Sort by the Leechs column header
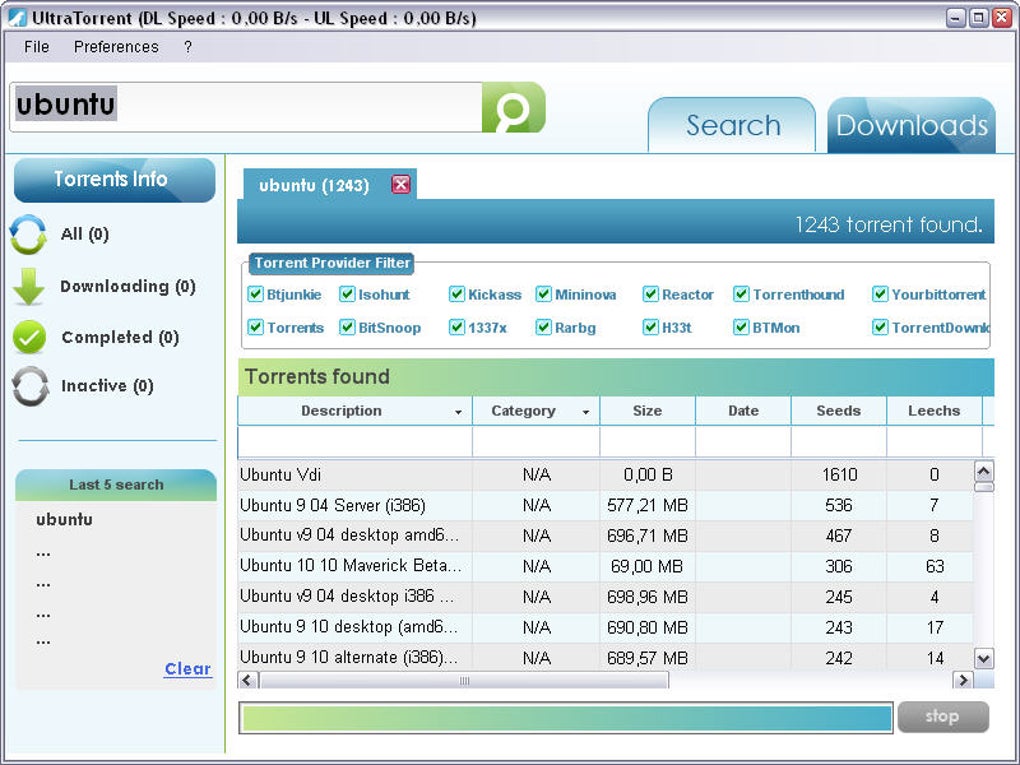 coord(934,410)
